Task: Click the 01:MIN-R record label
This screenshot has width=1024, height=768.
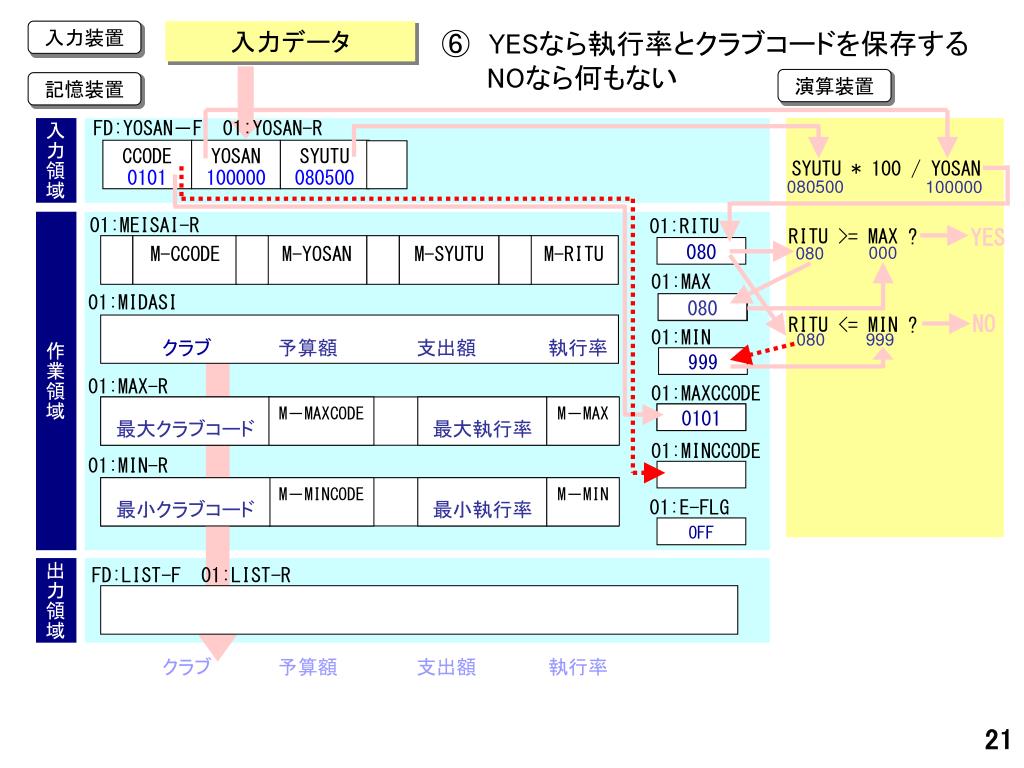Action: pos(128,466)
